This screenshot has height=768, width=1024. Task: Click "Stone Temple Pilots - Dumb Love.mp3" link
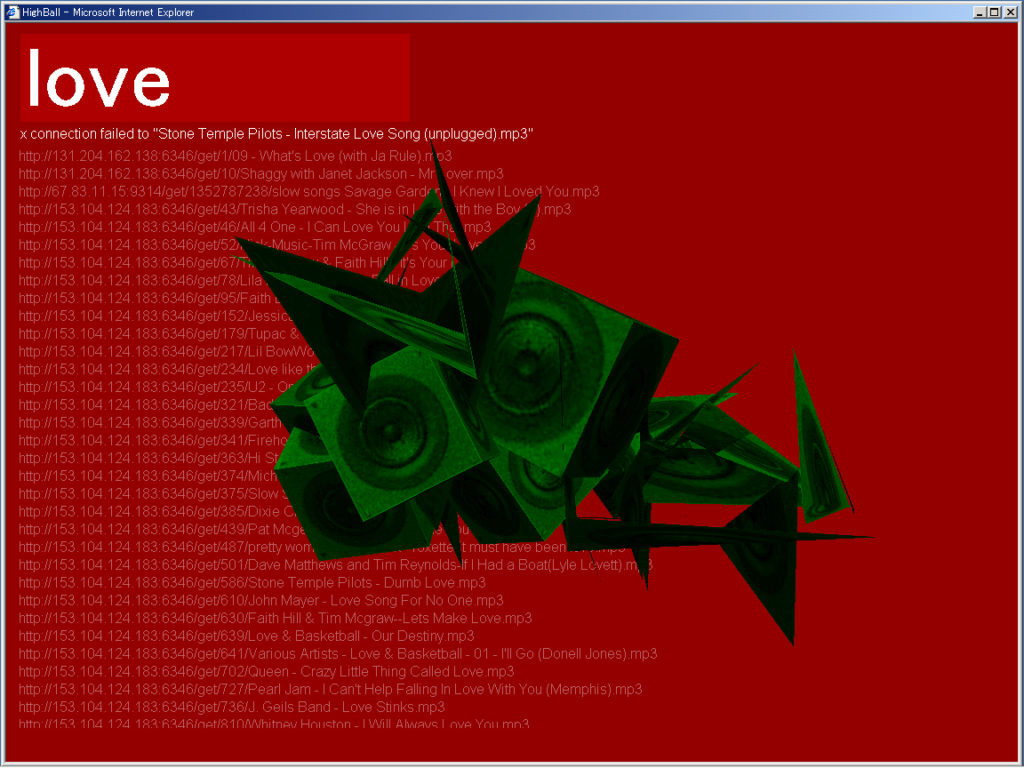[252, 583]
